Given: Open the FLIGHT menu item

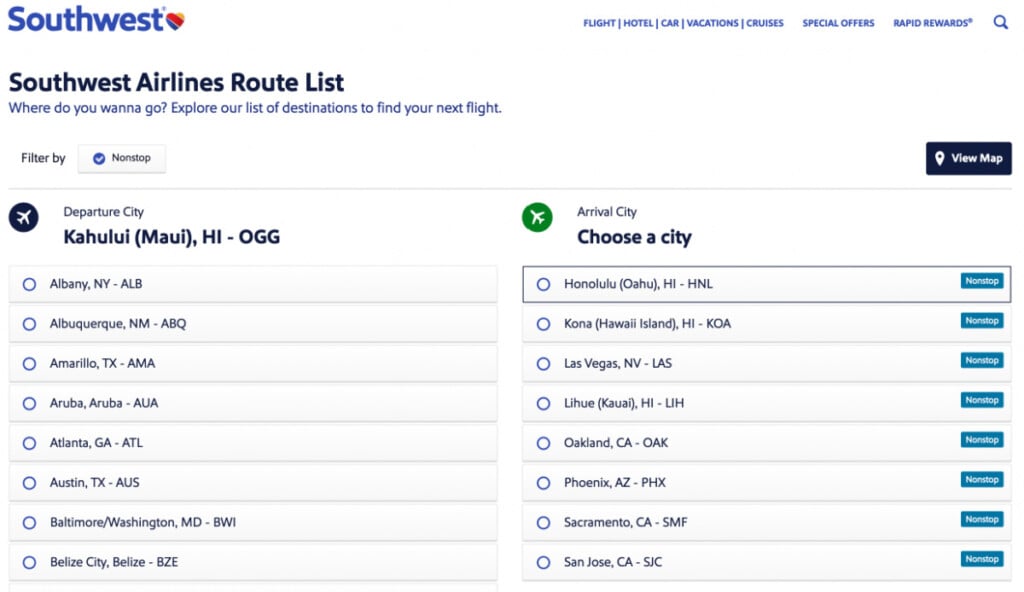Looking at the screenshot, I should coord(600,23).
